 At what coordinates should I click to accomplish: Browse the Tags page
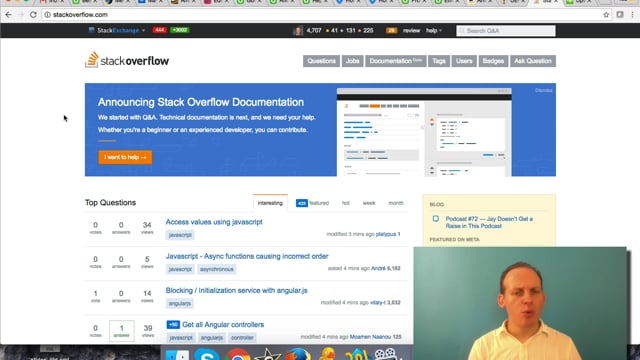(439, 61)
